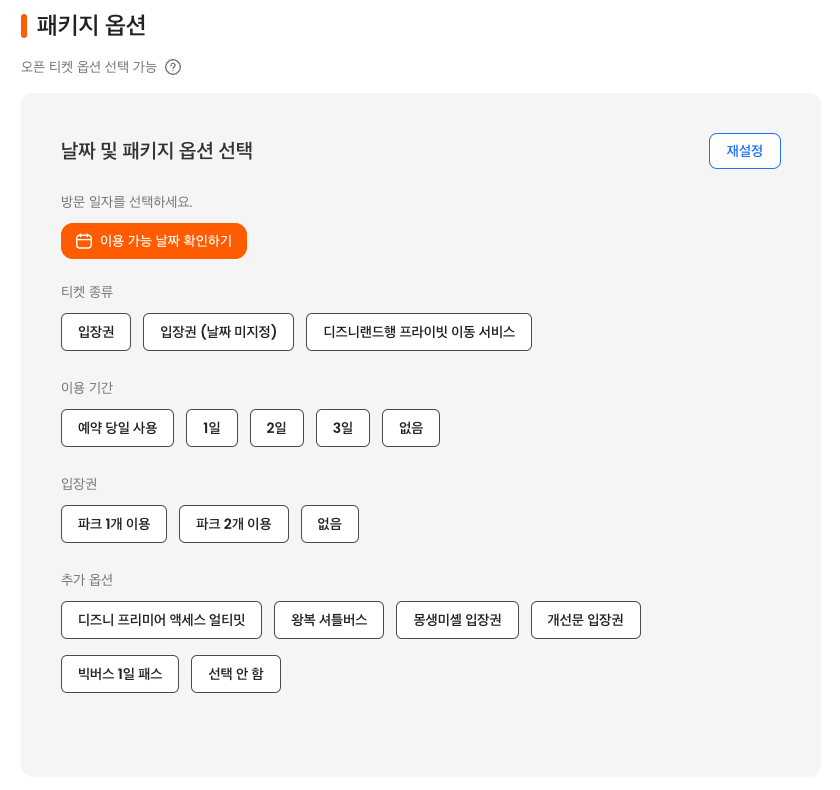Pick the 2일 usage period
The width and height of the screenshot is (840, 790).
[276, 428]
